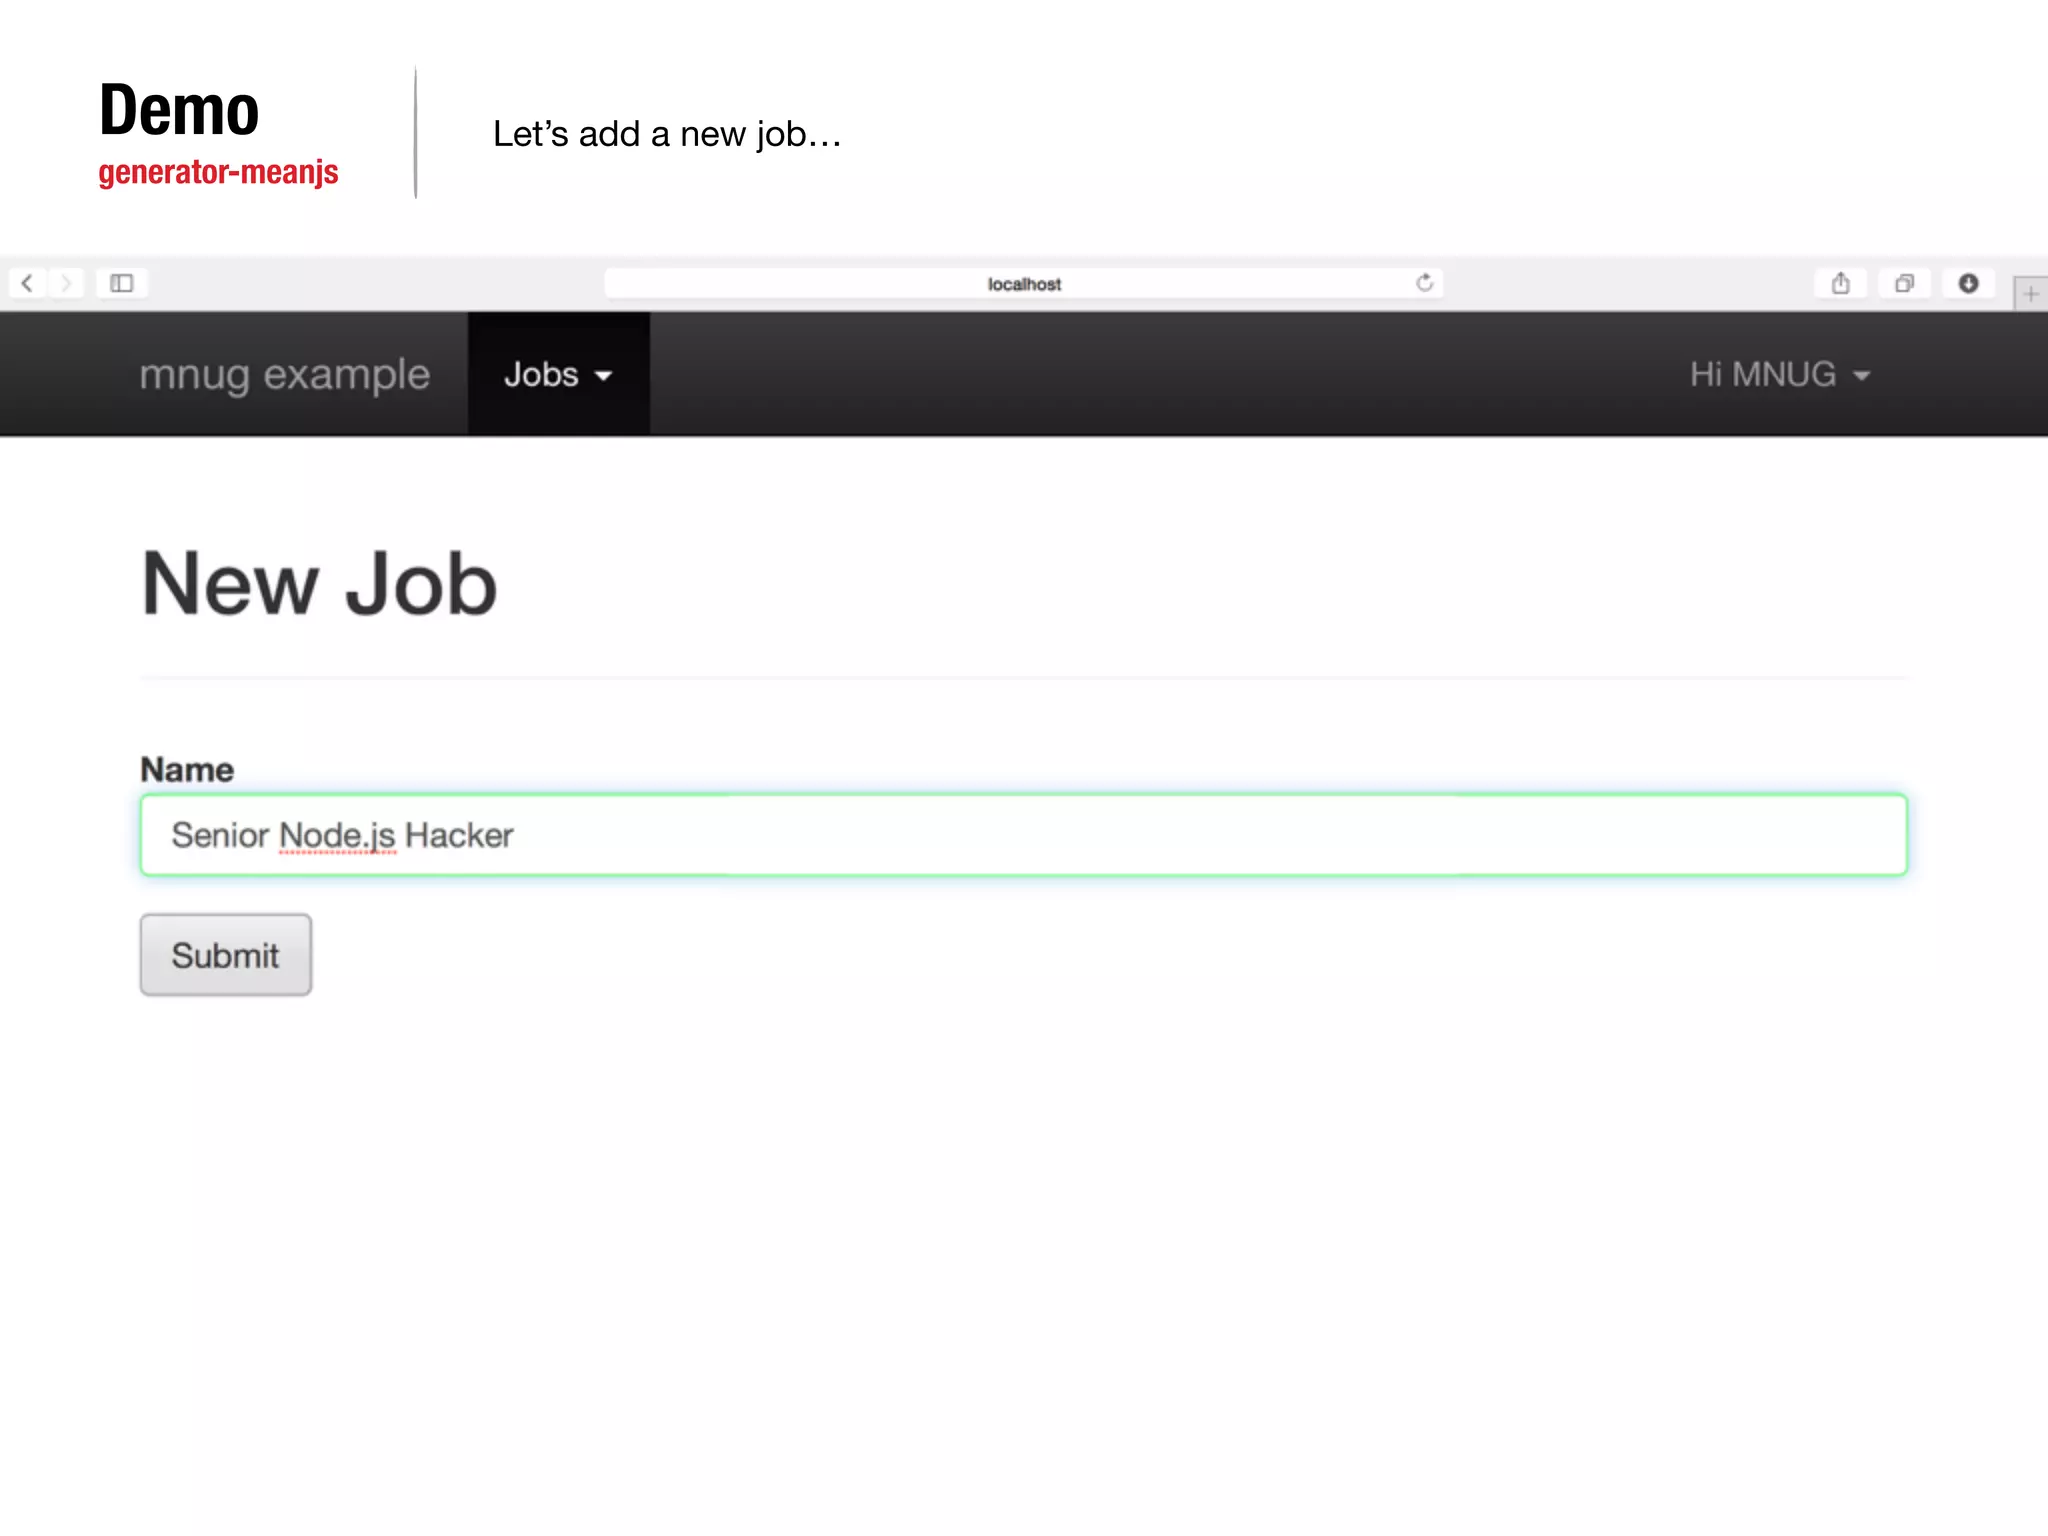Reload the localhost page
The height and width of the screenshot is (1536, 2048).
(1424, 283)
